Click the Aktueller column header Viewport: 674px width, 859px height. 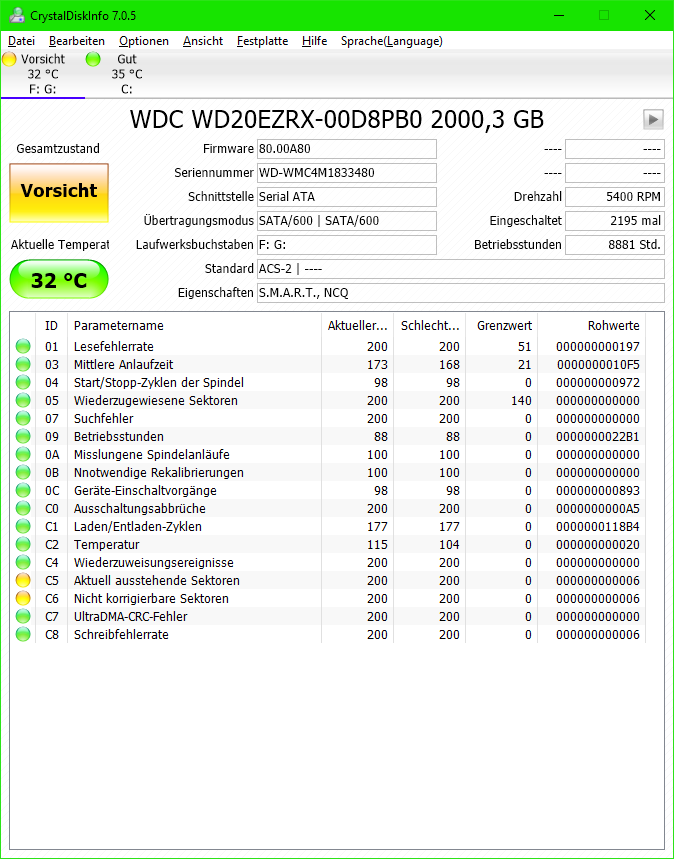click(357, 325)
